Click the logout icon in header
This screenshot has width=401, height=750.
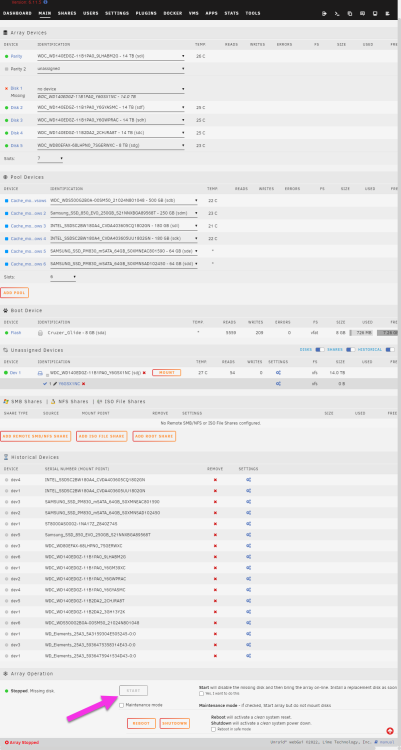(324, 13)
